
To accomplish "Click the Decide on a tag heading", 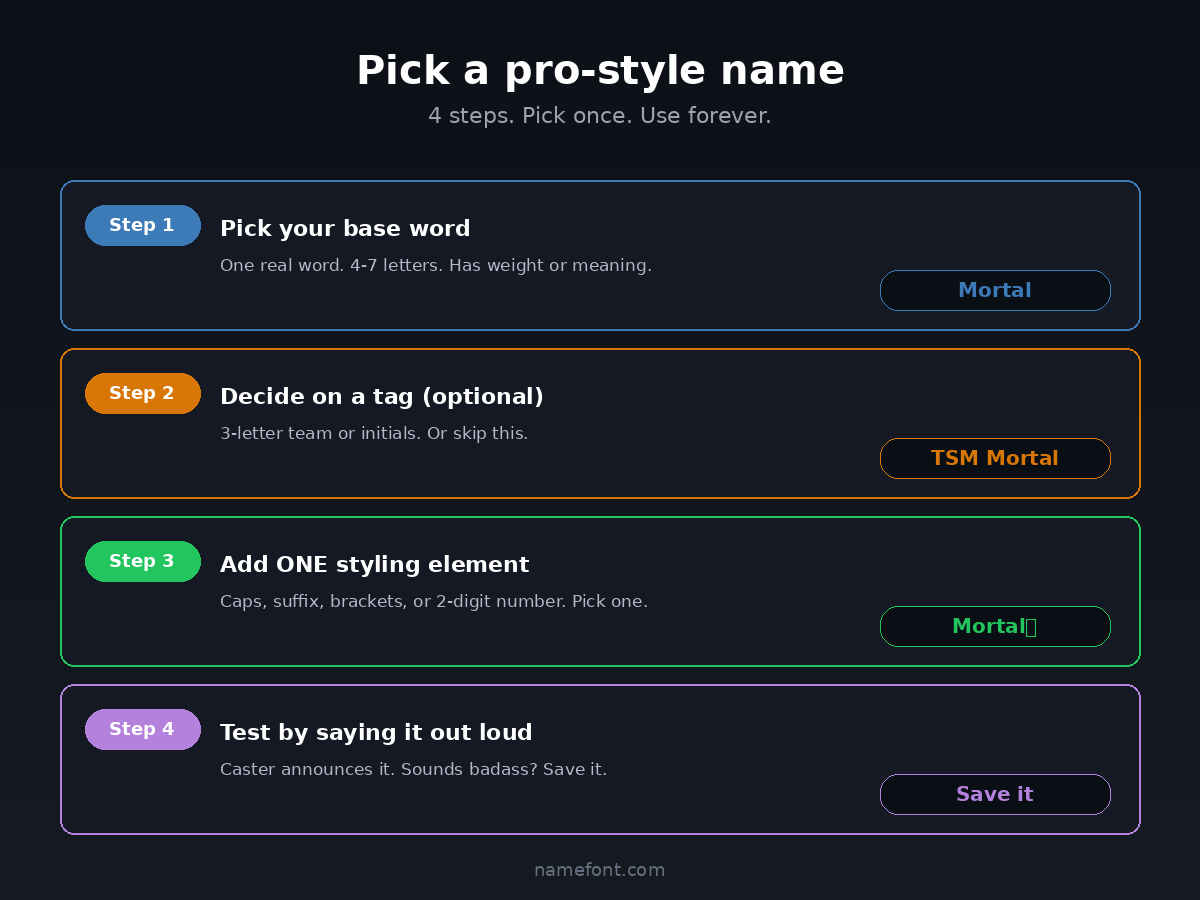I will click(x=381, y=397).
